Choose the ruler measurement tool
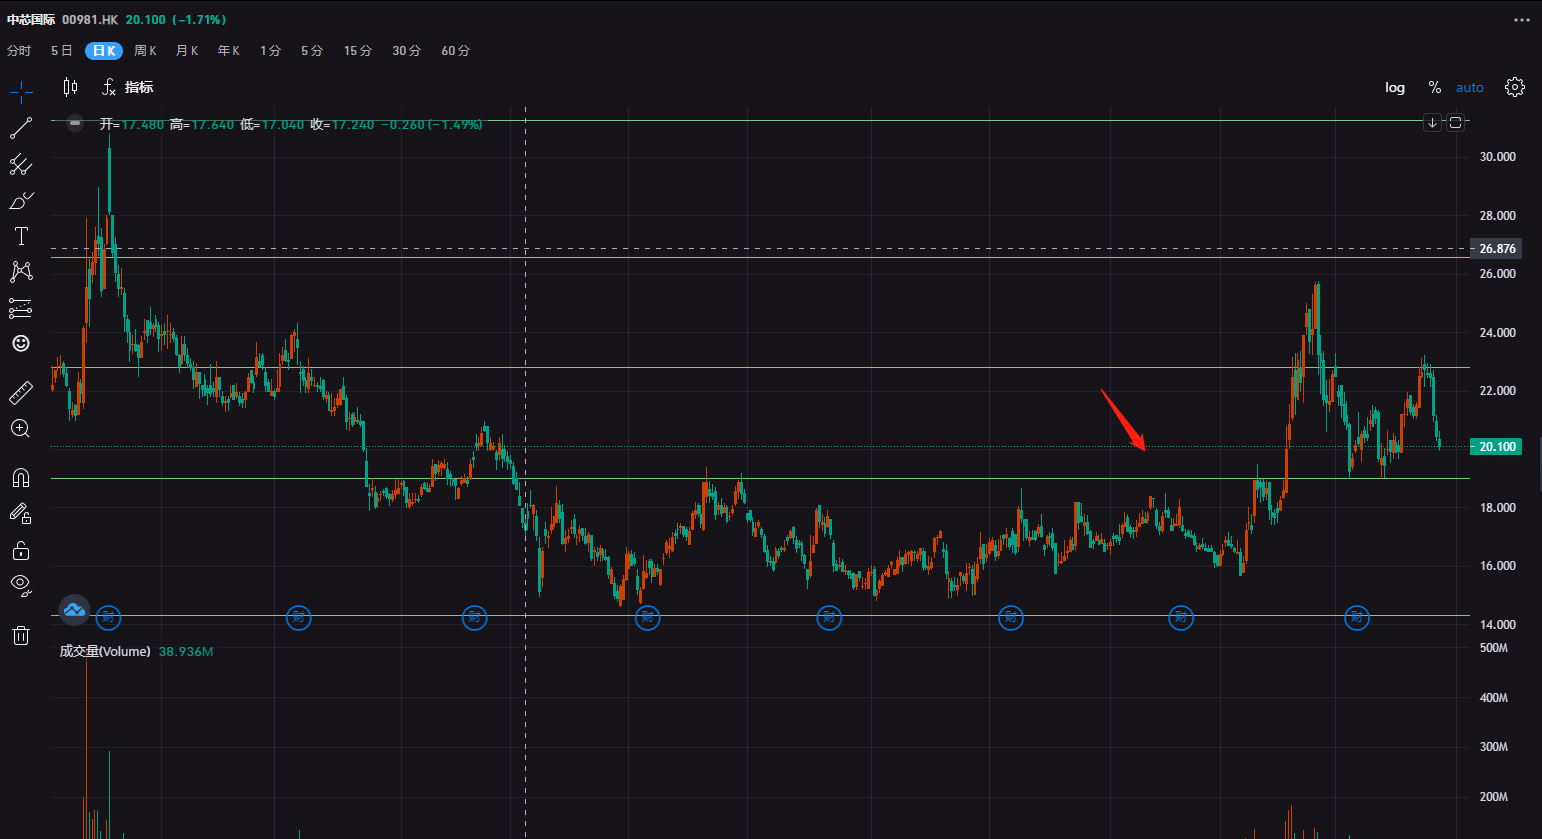The image size is (1542, 839). click(21, 392)
